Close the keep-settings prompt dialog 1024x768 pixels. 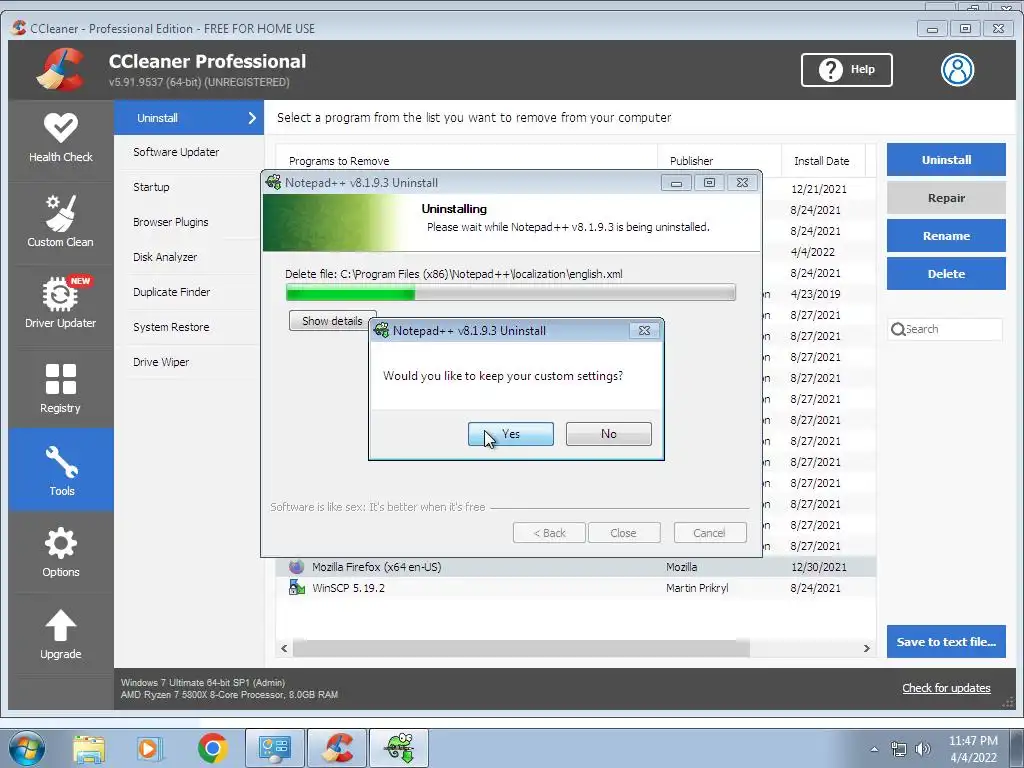[645, 330]
